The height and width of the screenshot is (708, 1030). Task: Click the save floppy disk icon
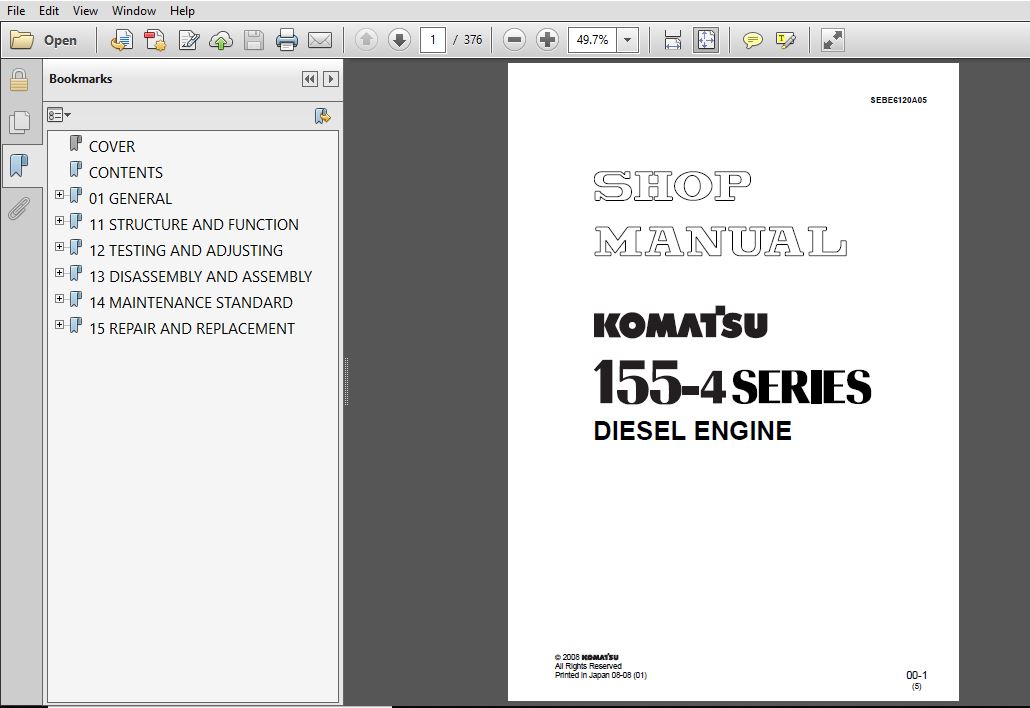point(254,40)
